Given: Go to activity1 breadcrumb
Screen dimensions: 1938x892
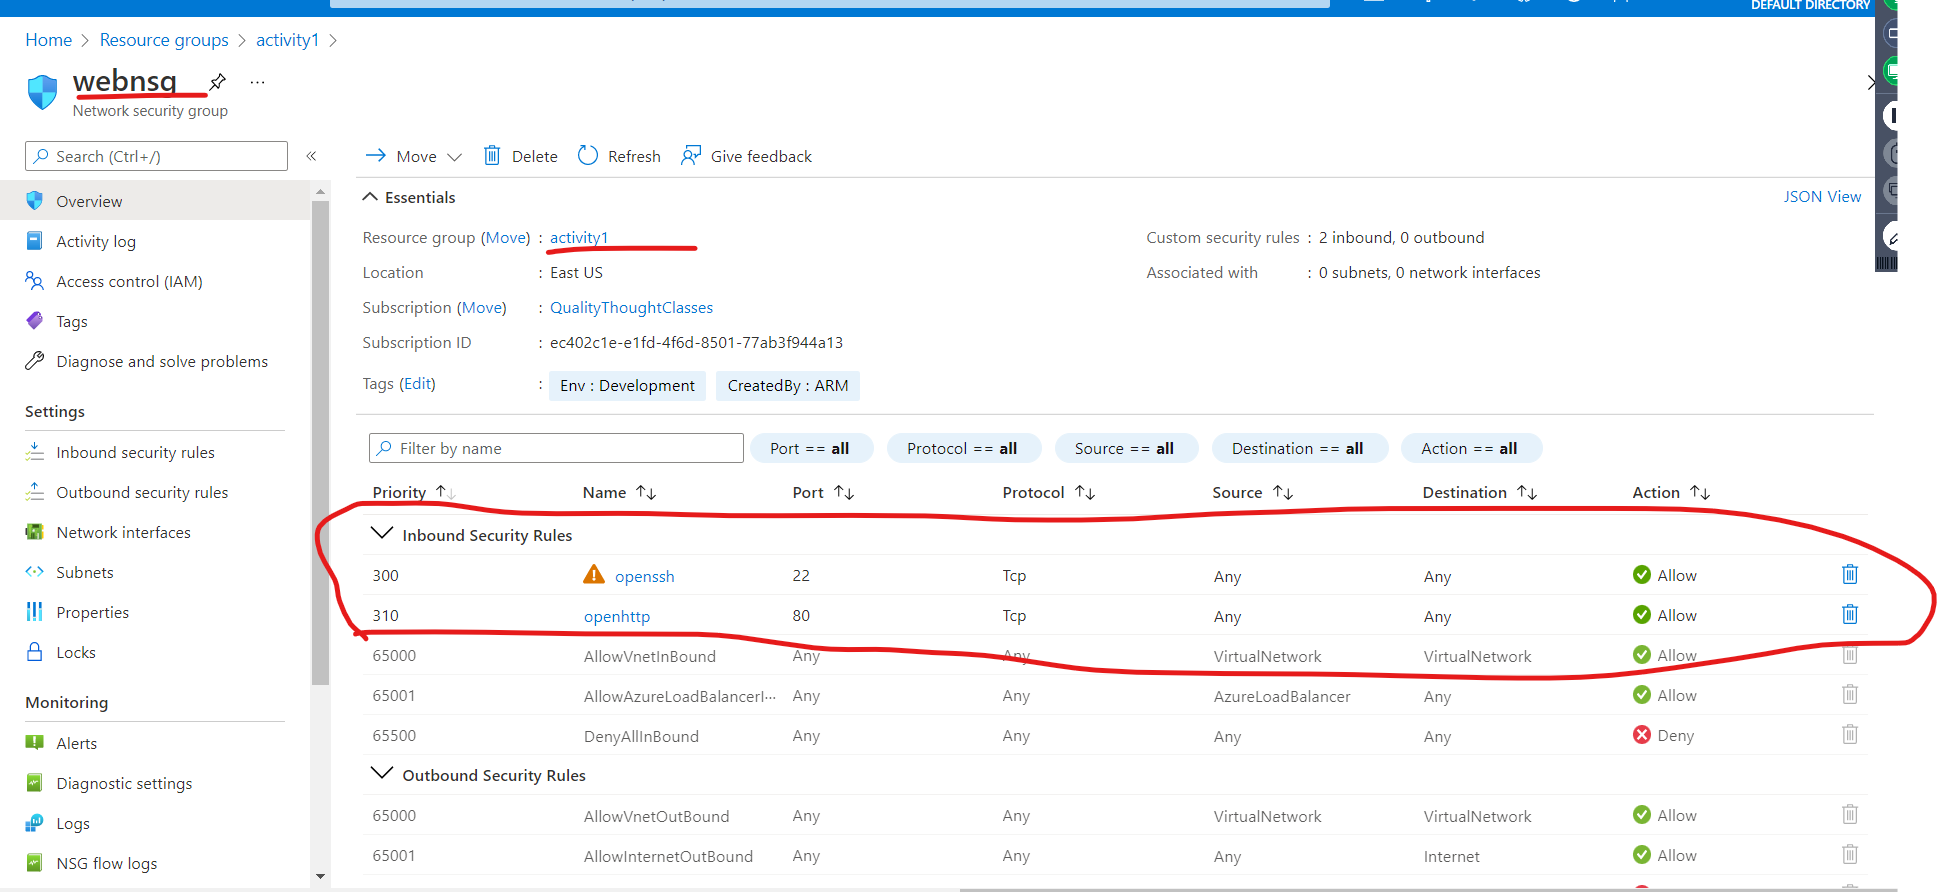Looking at the screenshot, I should (x=288, y=40).
